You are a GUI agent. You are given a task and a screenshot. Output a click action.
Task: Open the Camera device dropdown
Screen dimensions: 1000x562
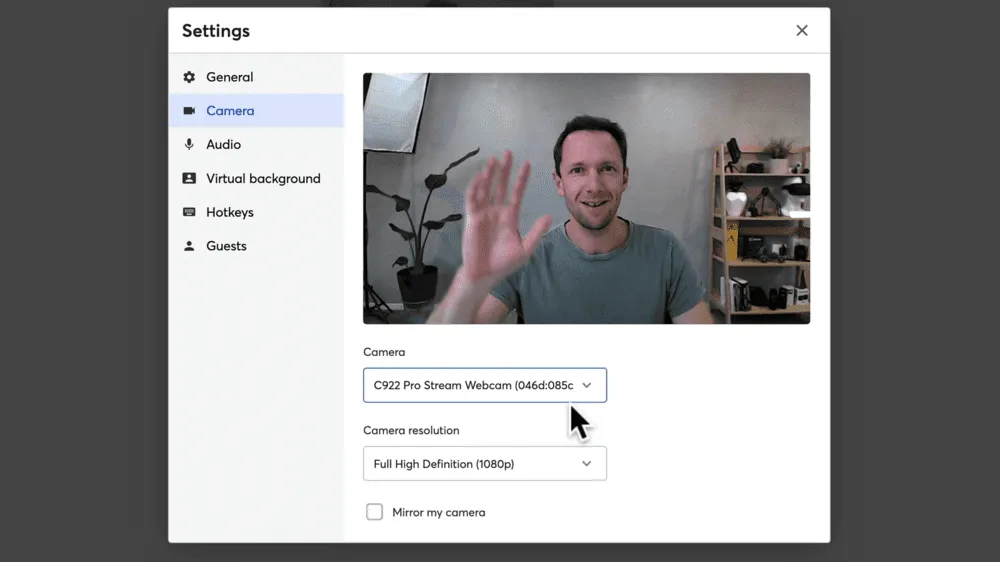point(474,385)
